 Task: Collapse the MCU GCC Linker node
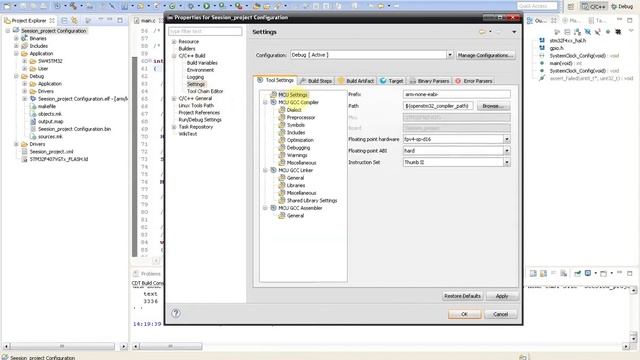[x=265, y=170]
